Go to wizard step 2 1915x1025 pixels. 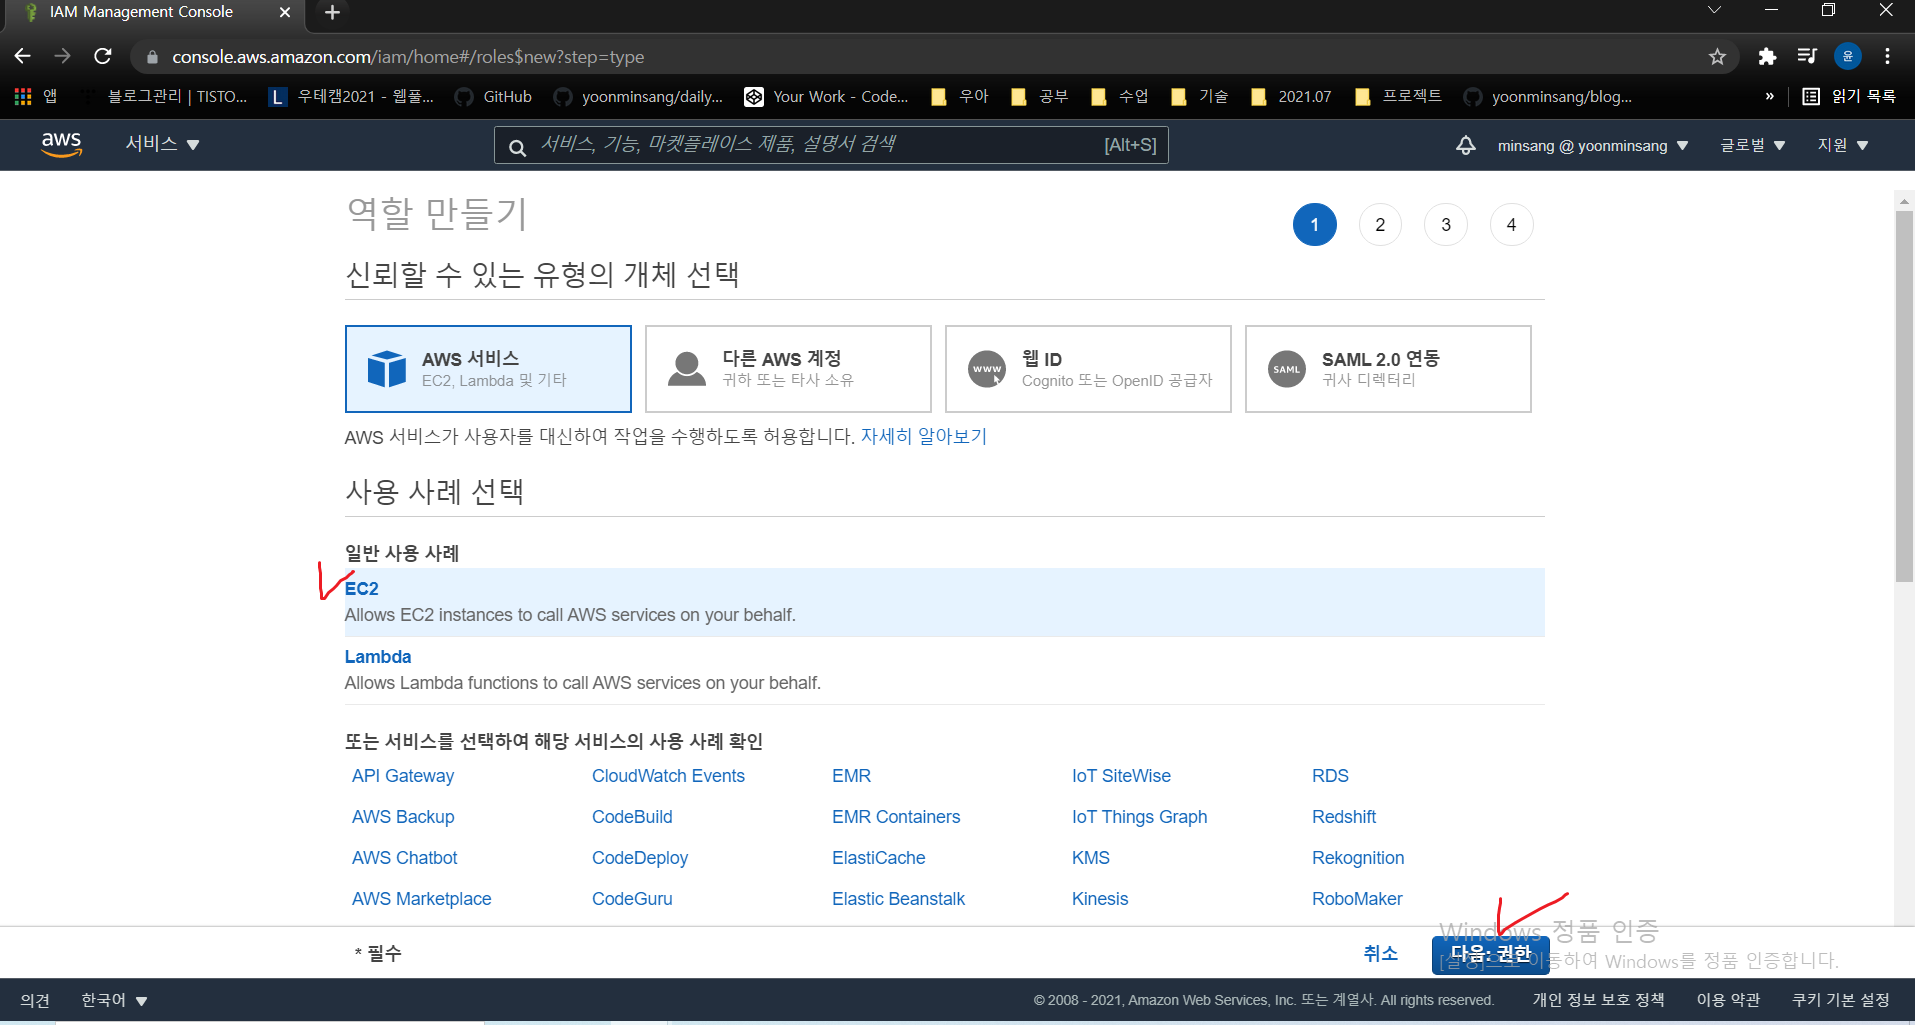(x=1380, y=225)
